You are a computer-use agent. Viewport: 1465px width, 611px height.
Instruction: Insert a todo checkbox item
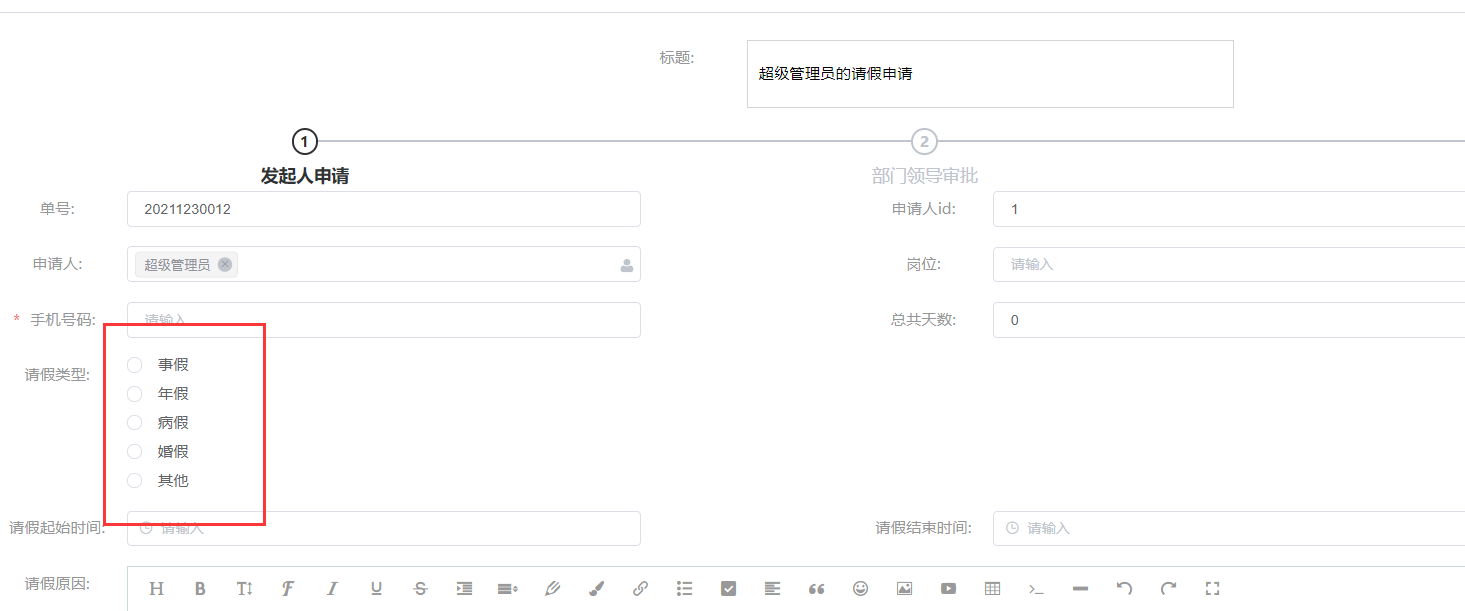click(728, 589)
